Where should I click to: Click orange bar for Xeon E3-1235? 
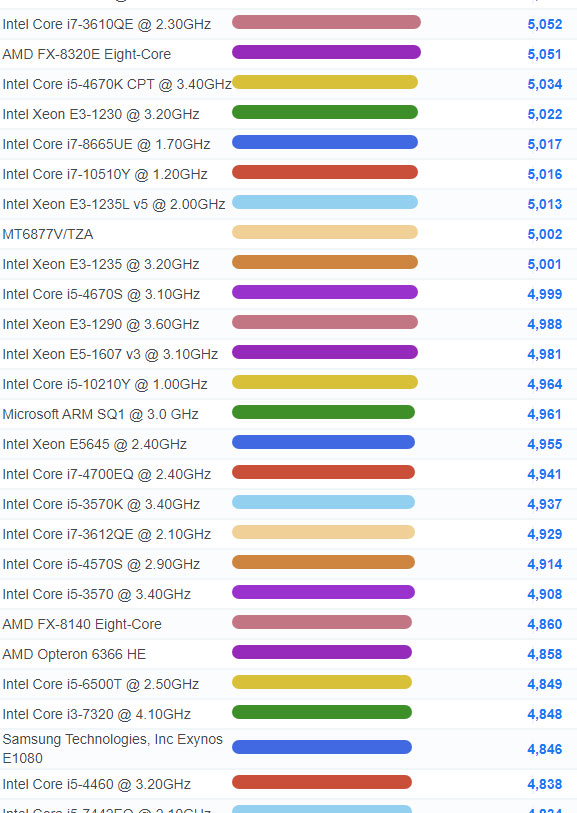[x=325, y=263]
